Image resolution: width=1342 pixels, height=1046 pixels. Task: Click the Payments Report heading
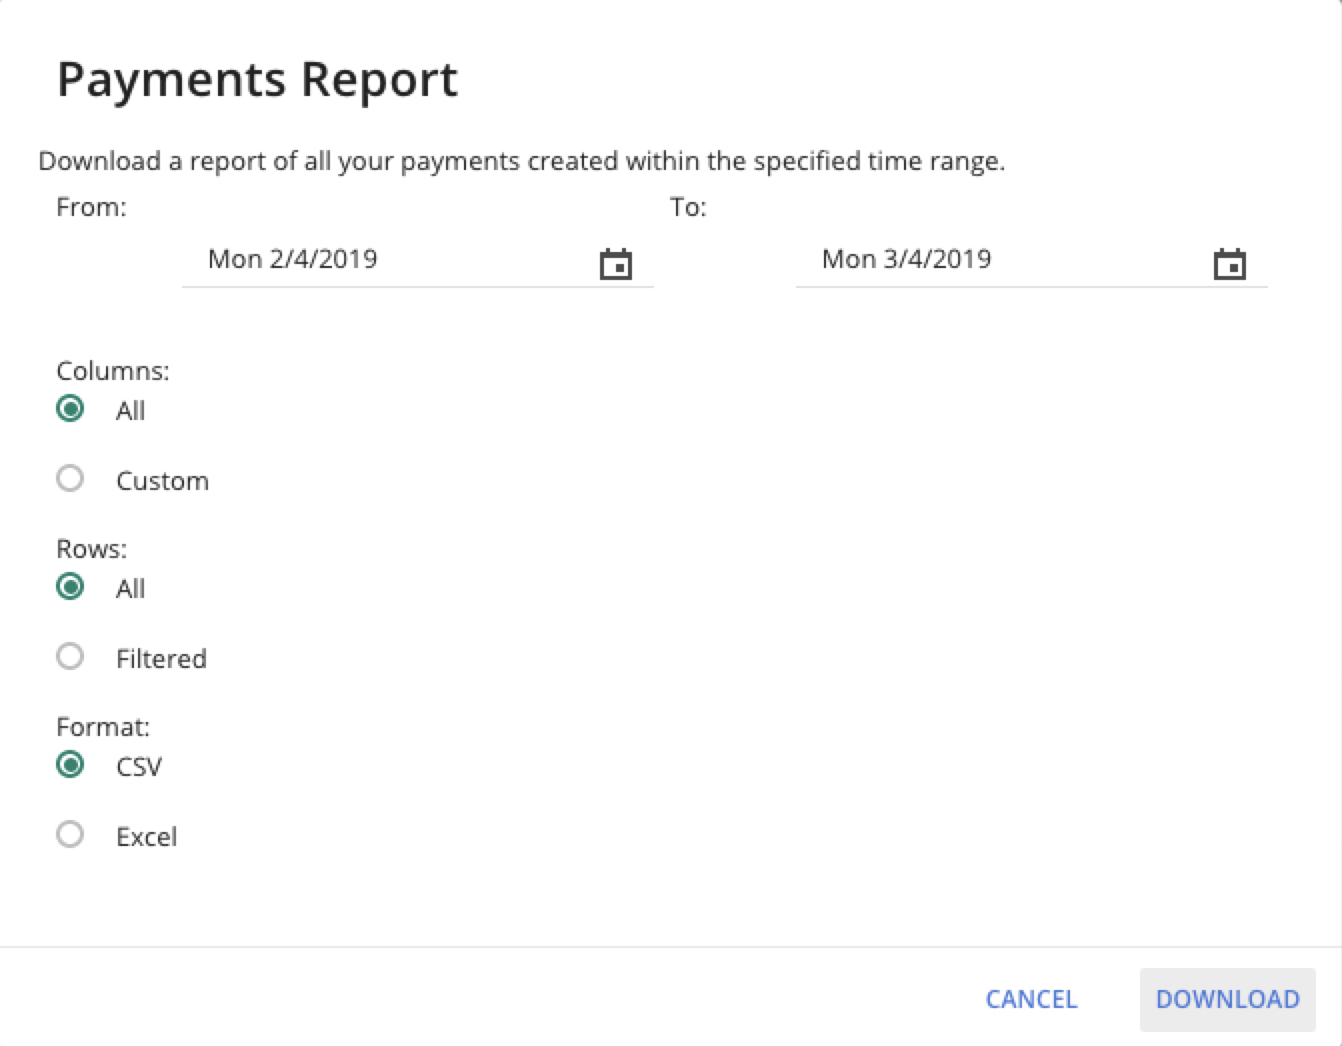pyautogui.click(x=257, y=79)
